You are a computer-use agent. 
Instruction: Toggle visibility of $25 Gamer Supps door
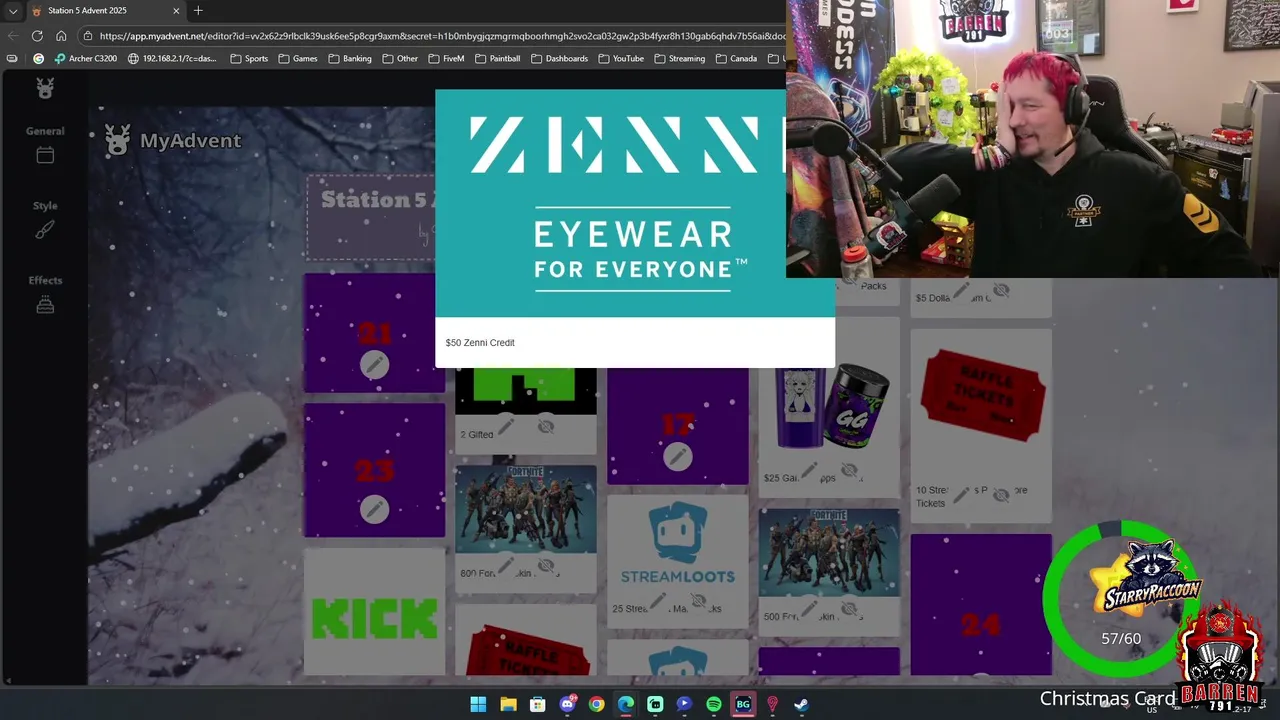[x=849, y=470]
